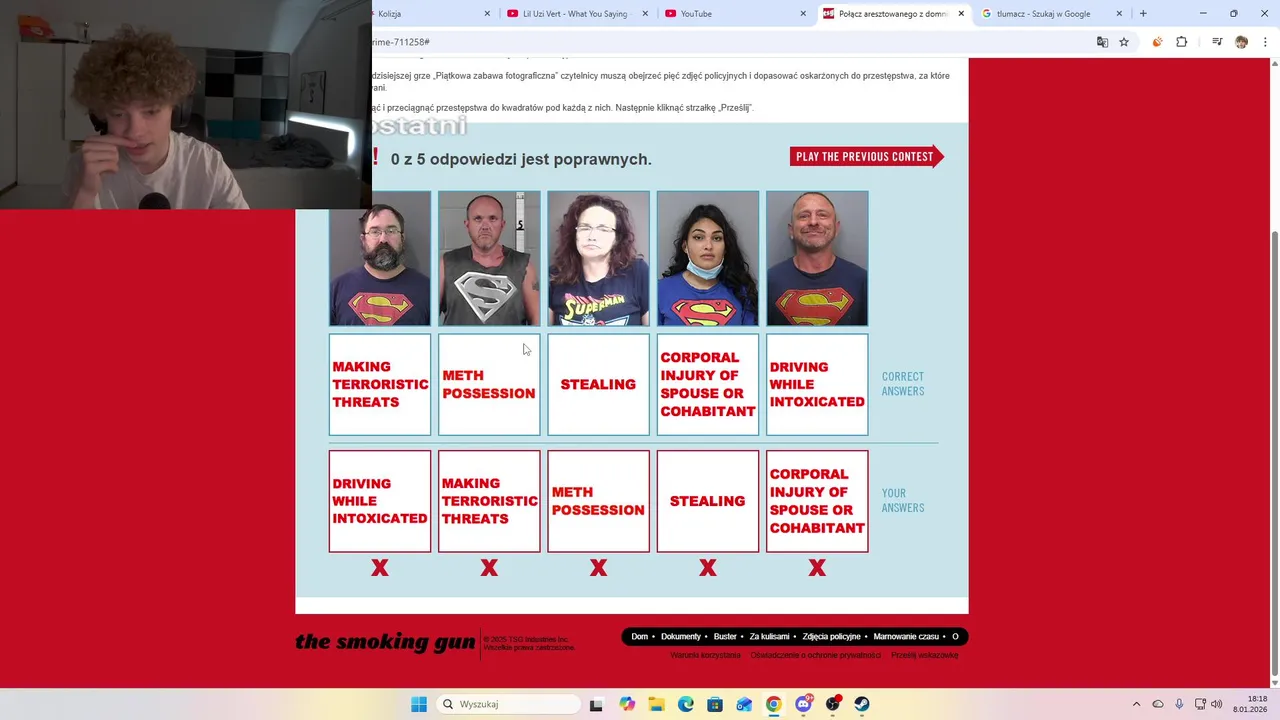Open the Chrome profile avatar

(1241, 42)
